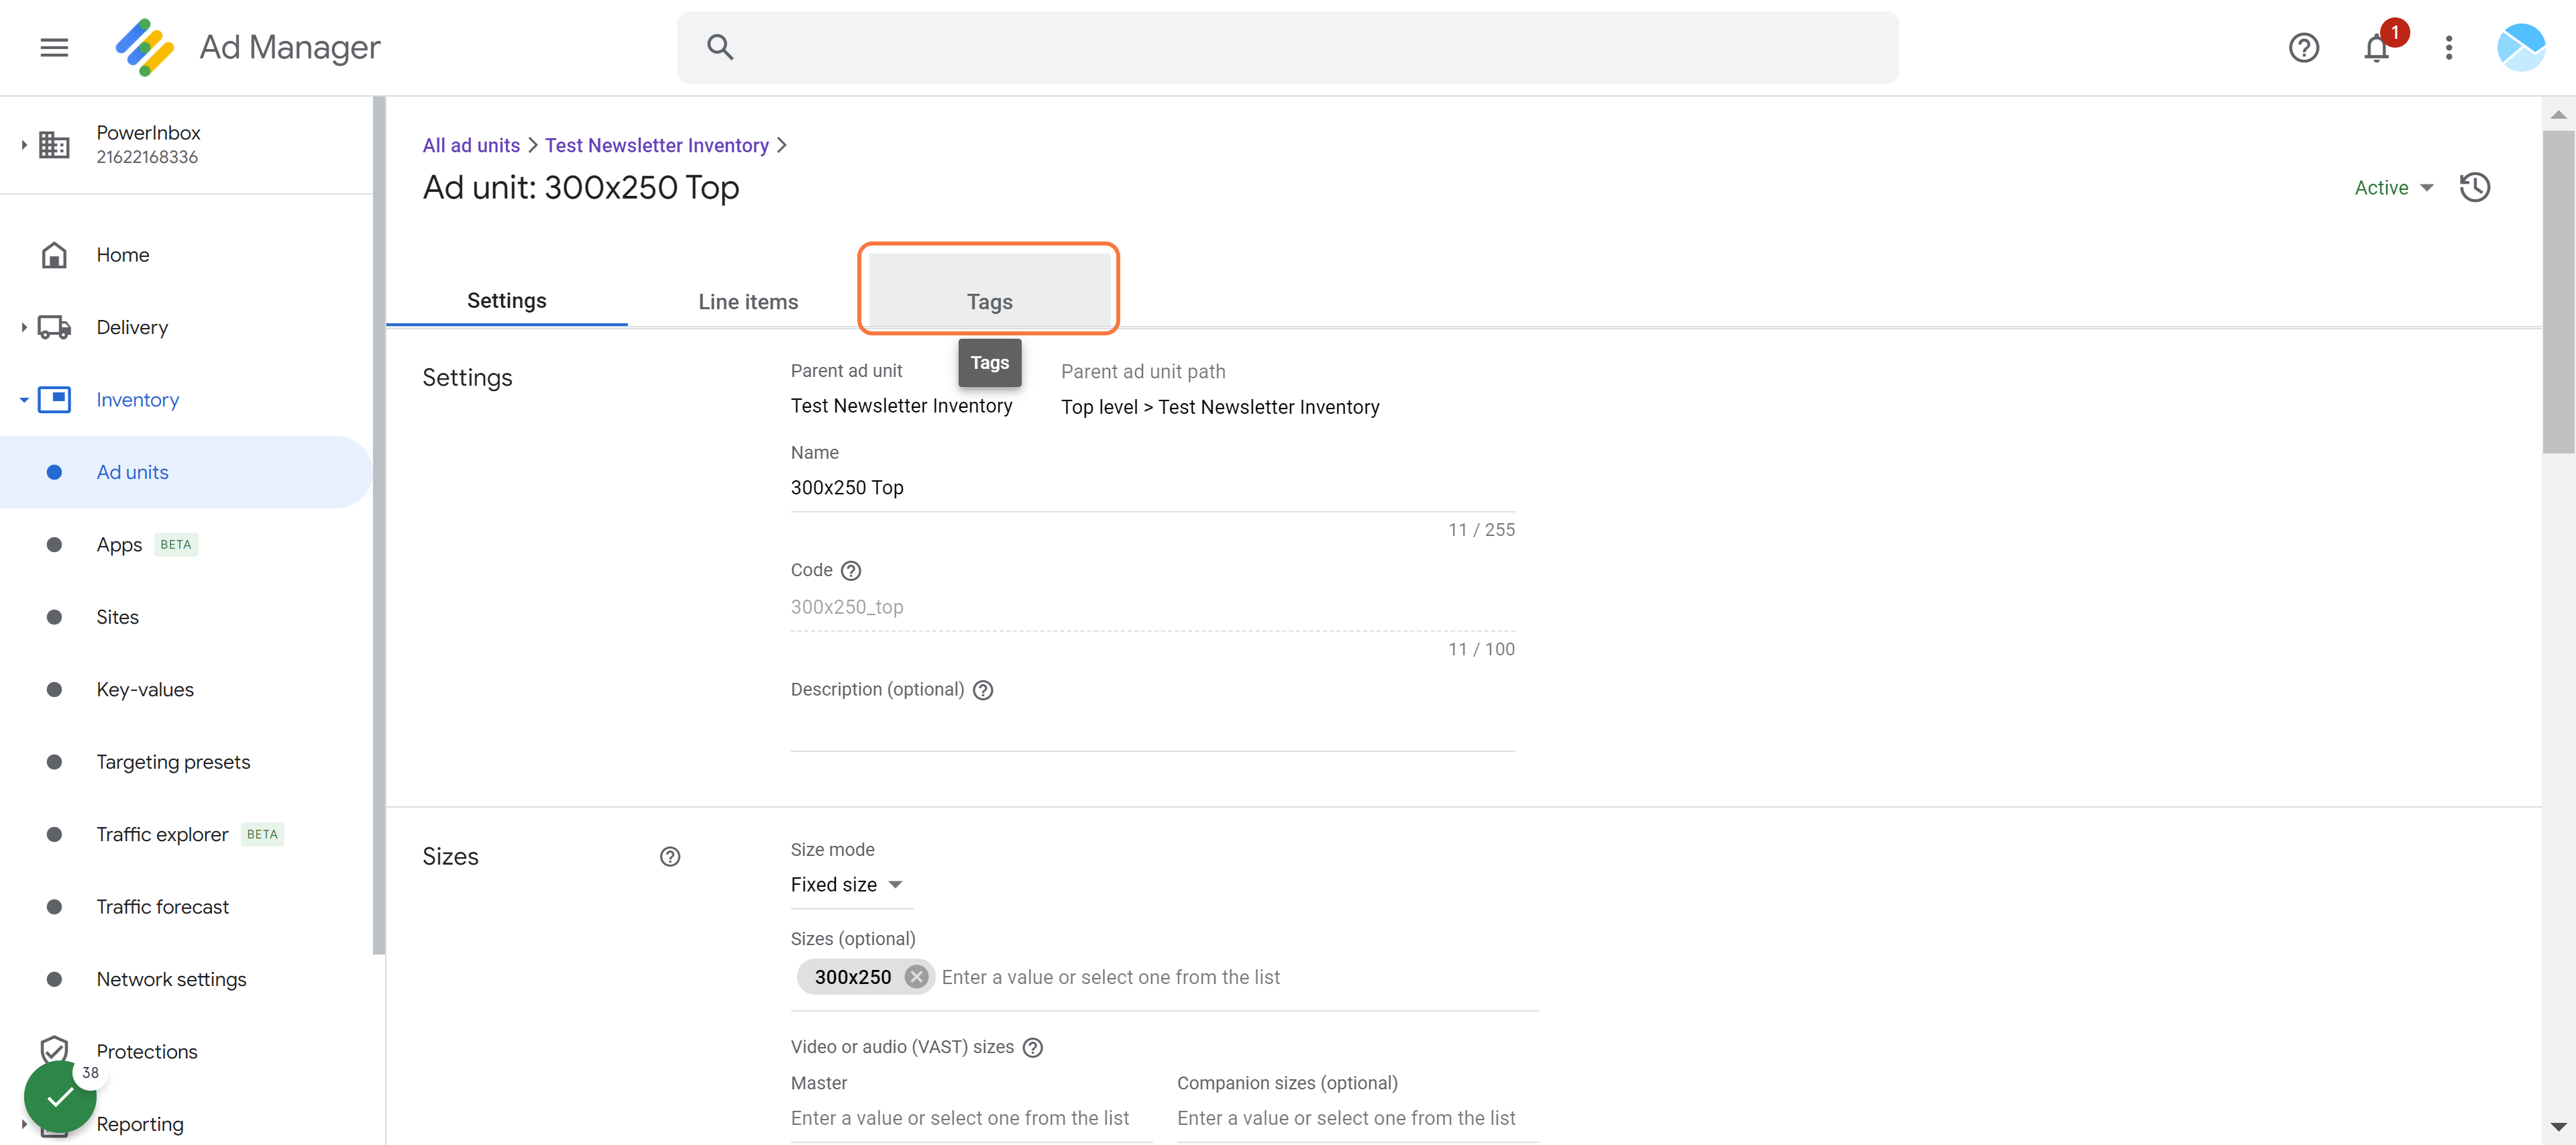
Task: Open Traffic forecast in sidebar
Action: [186, 907]
